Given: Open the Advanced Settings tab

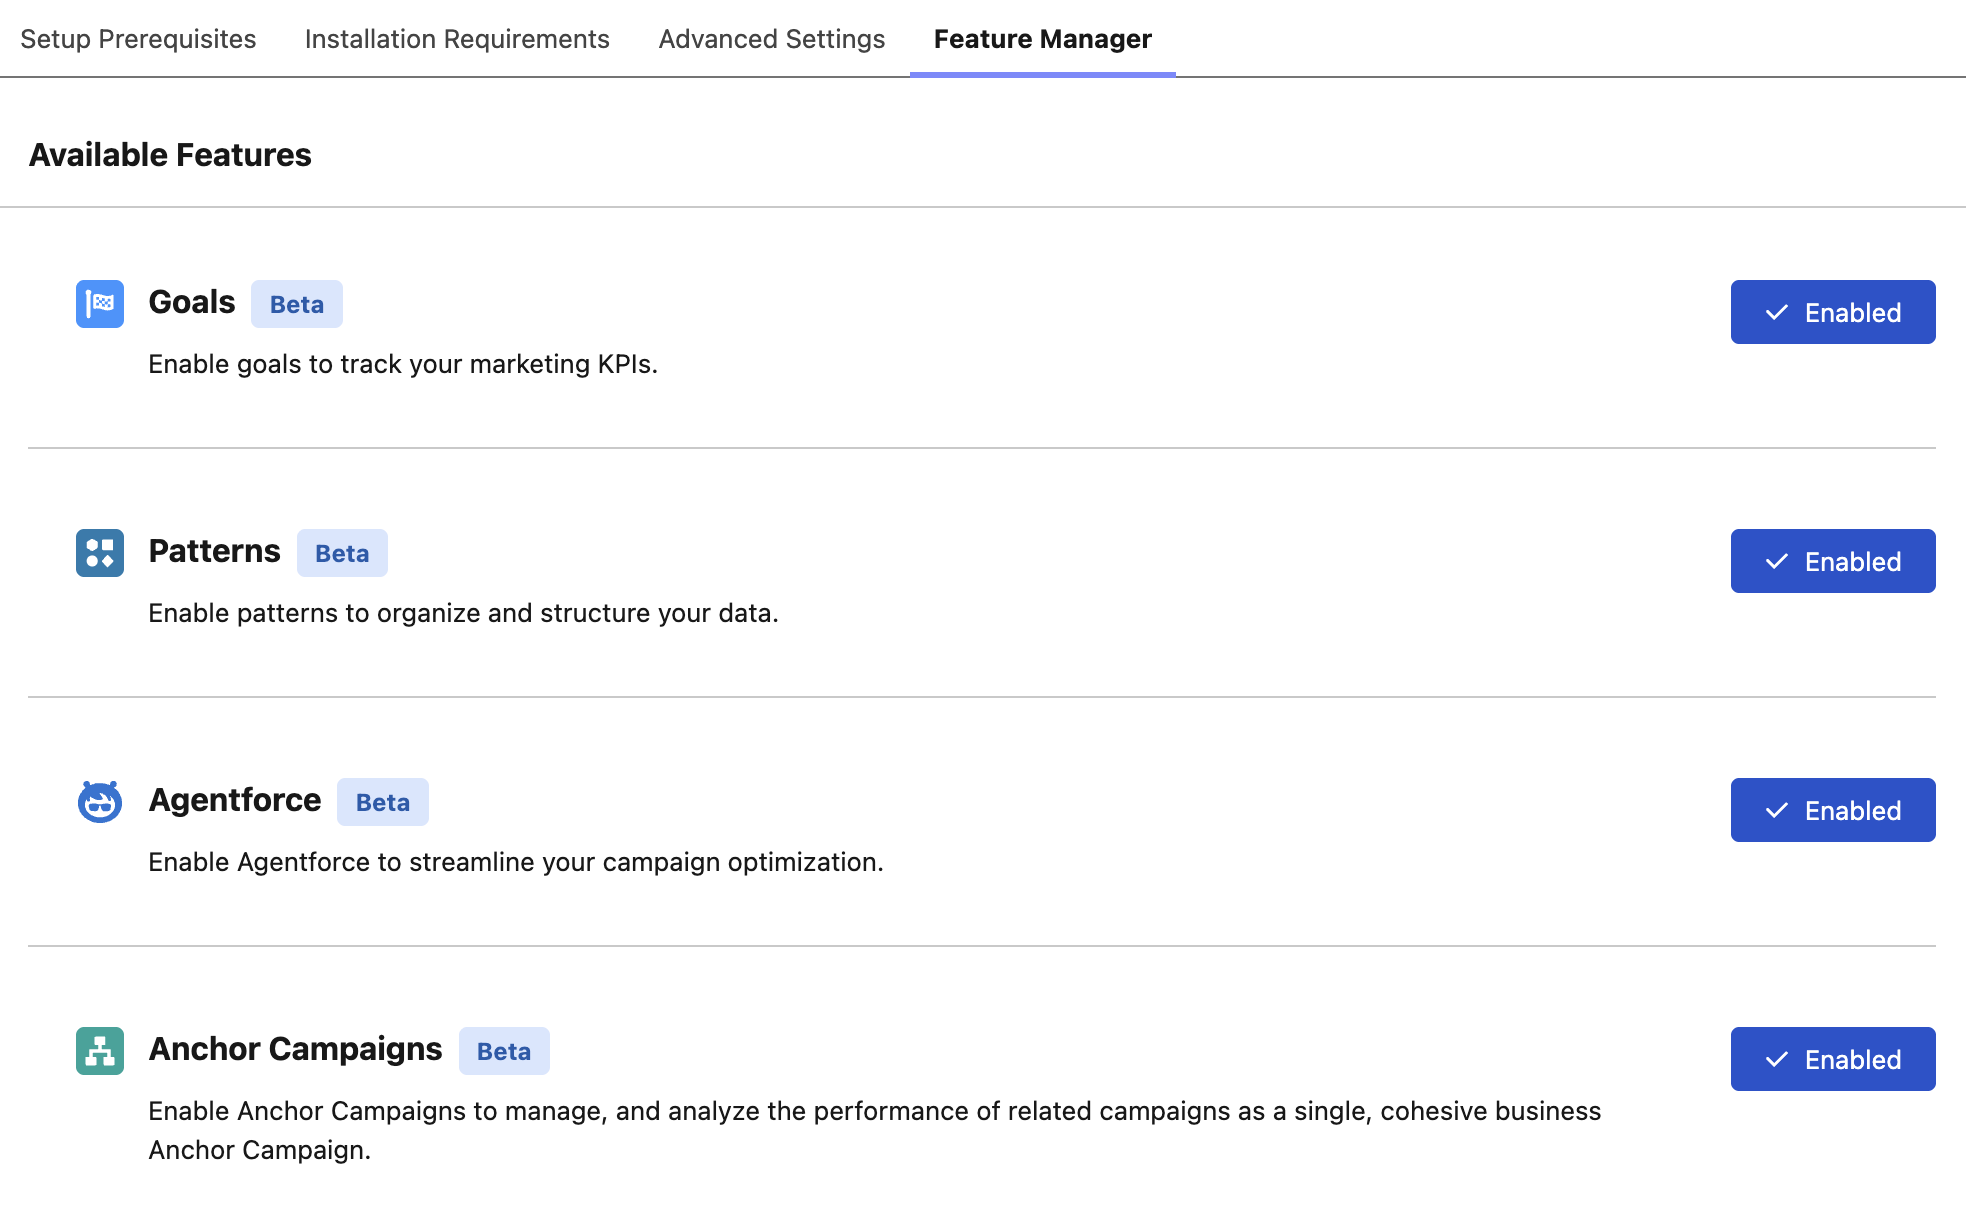Looking at the screenshot, I should [771, 39].
